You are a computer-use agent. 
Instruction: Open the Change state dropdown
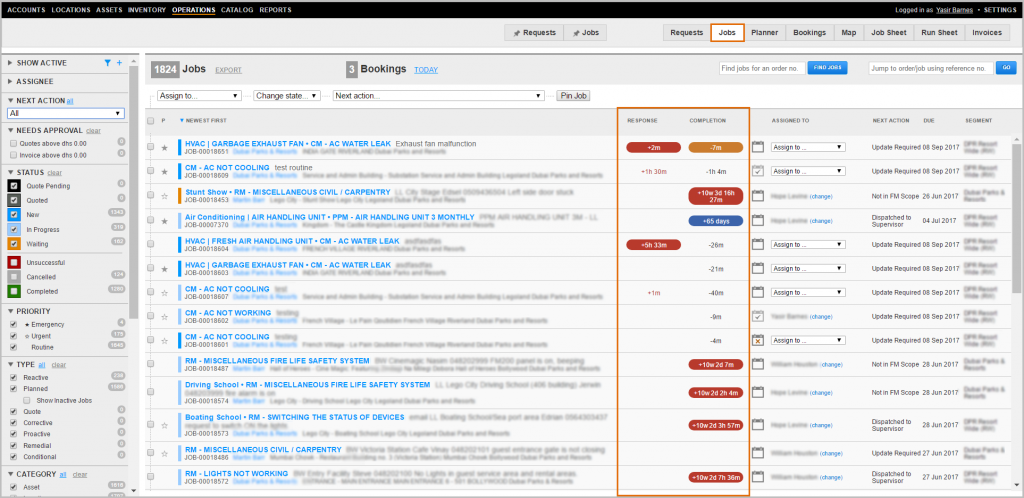(x=287, y=95)
